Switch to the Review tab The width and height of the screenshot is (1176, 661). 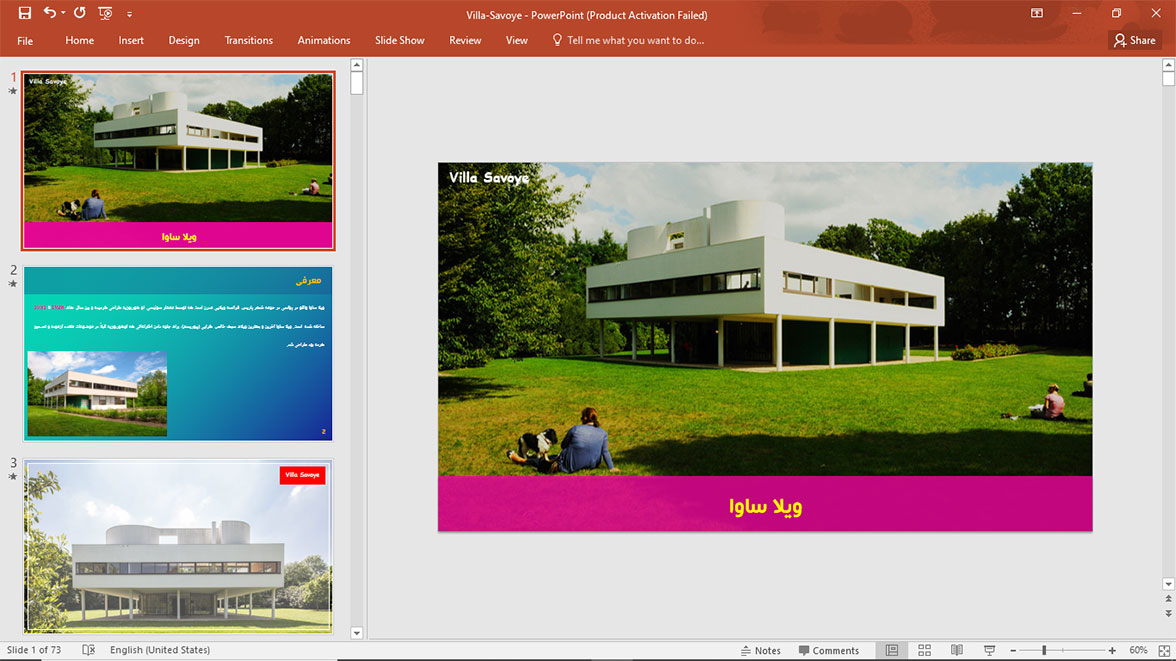pyautogui.click(x=465, y=41)
